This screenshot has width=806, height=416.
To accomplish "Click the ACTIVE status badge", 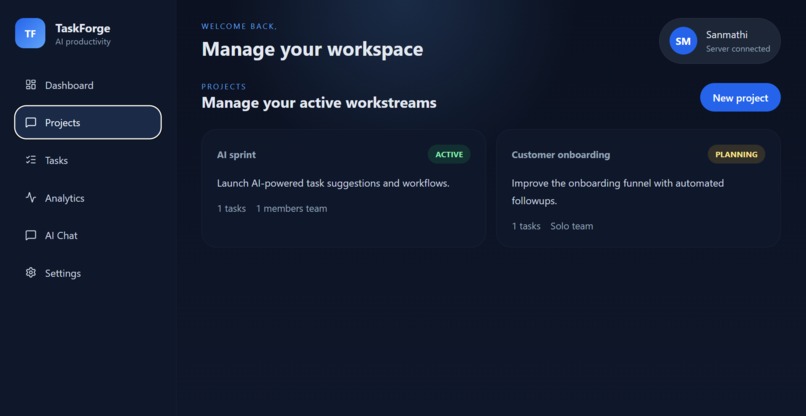I will tap(449, 154).
